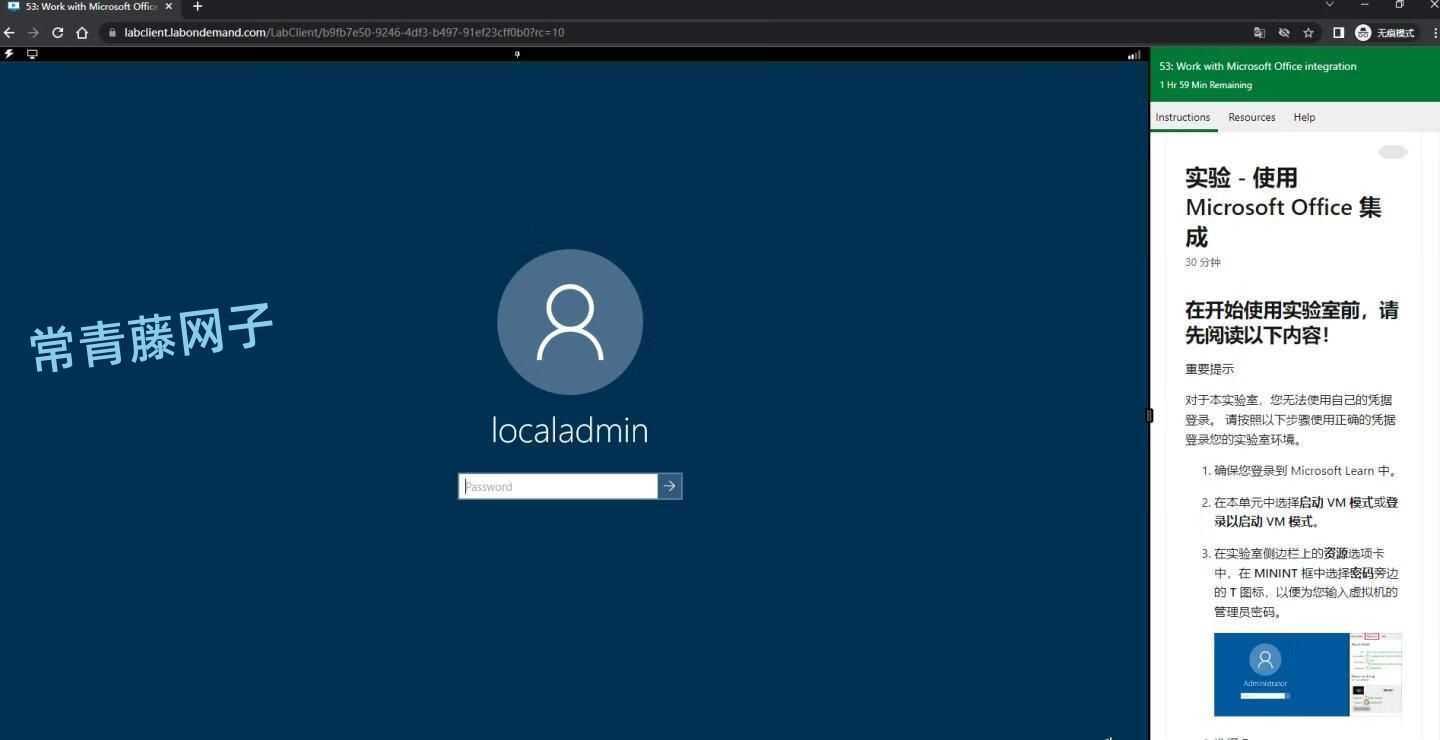The image size is (1440, 740).
Task: Click the heading '在开始使用实验室前，请先阅读以下内容！'
Action: [x=1292, y=323]
